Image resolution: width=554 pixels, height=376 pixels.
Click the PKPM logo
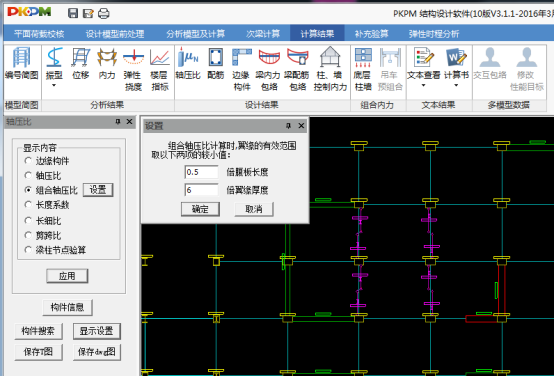point(29,12)
